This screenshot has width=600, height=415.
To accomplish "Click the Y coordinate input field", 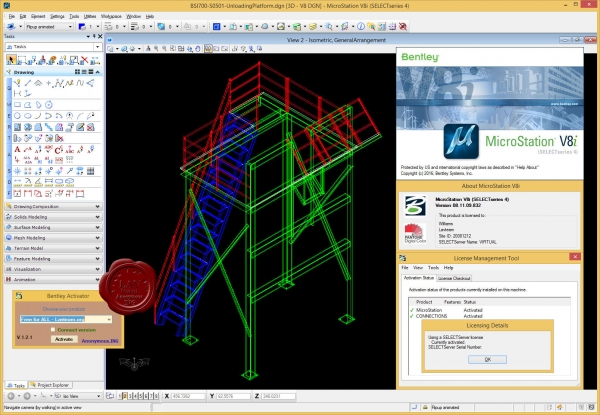I will 233,396.
